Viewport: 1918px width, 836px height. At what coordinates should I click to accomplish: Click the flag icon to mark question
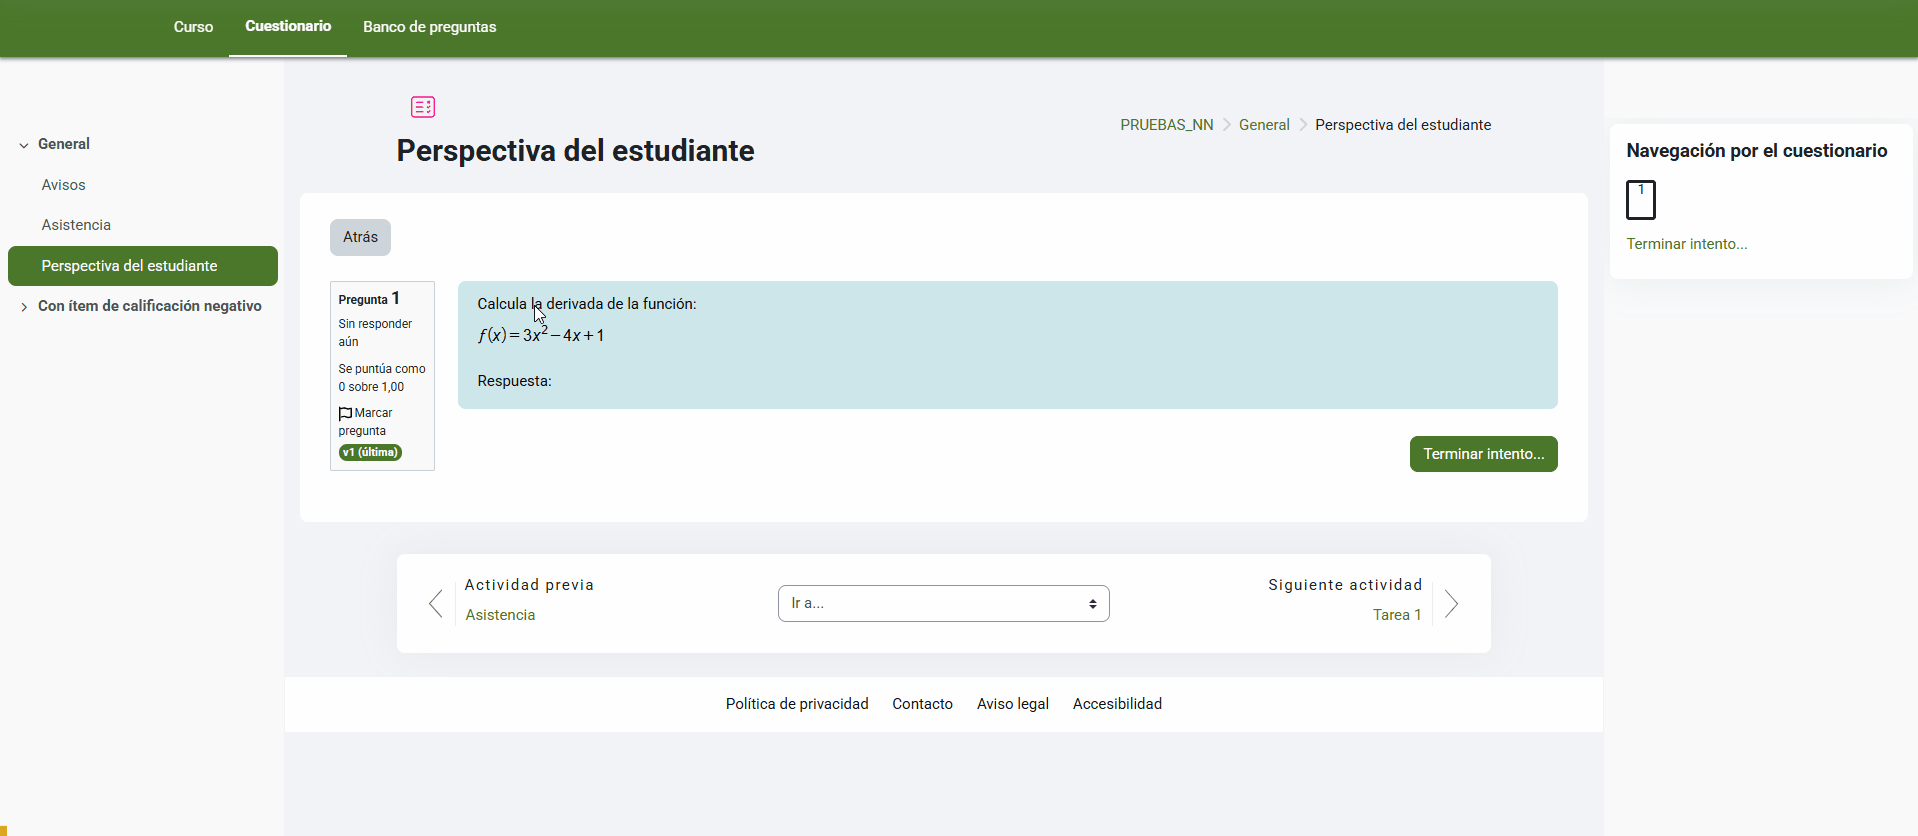345,413
